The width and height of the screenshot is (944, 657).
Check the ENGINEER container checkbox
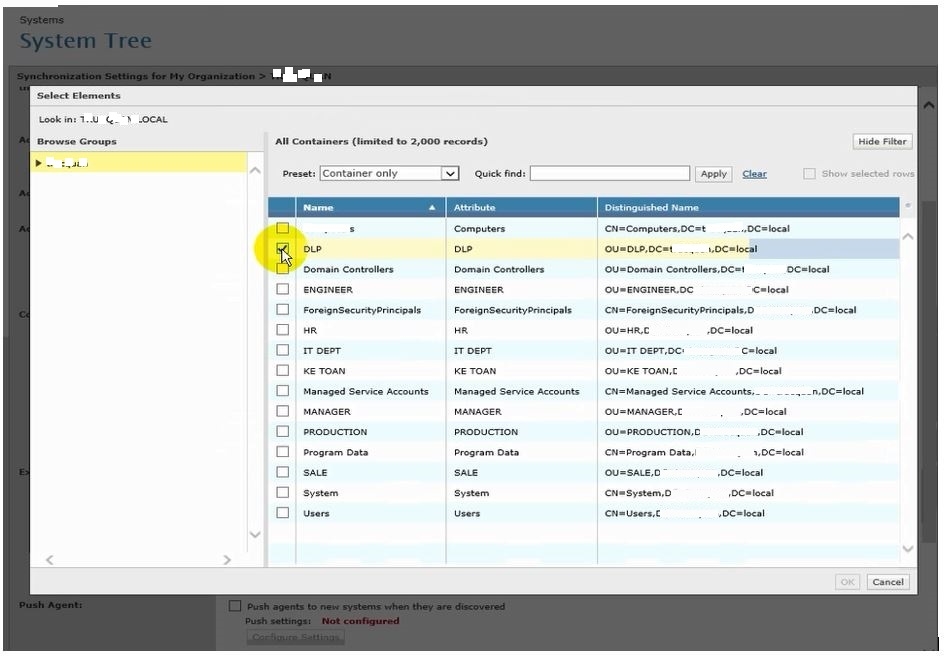(x=283, y=289)
